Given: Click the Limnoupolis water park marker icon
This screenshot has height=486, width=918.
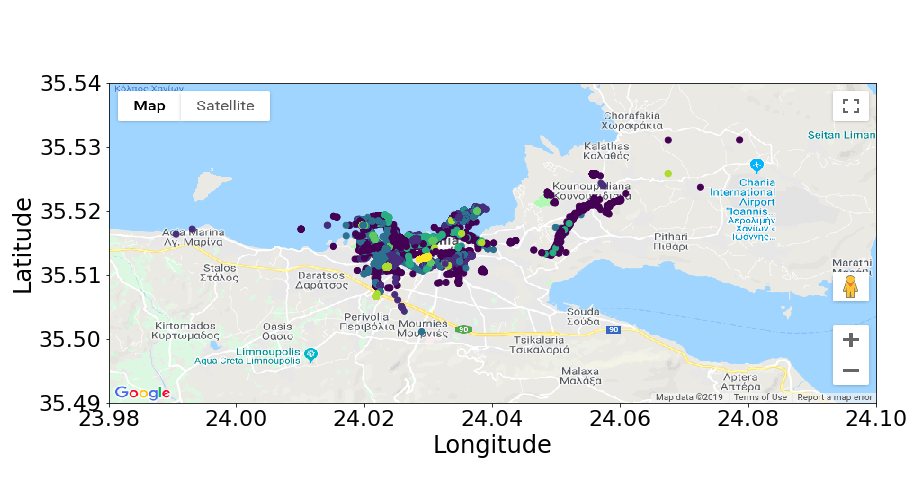Looking at the screenshot, I should pos(311,354).
